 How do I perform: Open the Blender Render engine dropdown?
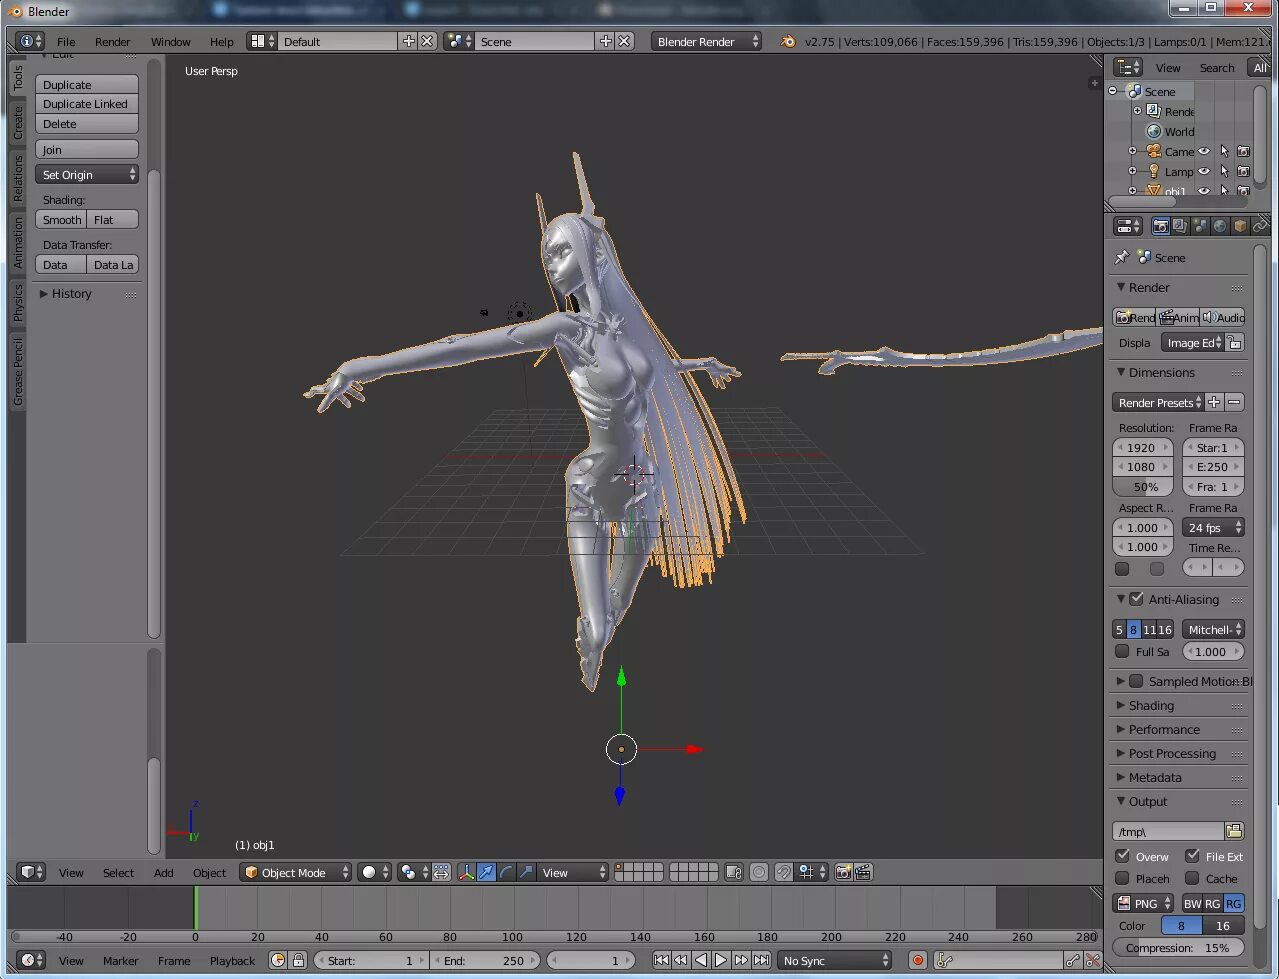[706, 41]
